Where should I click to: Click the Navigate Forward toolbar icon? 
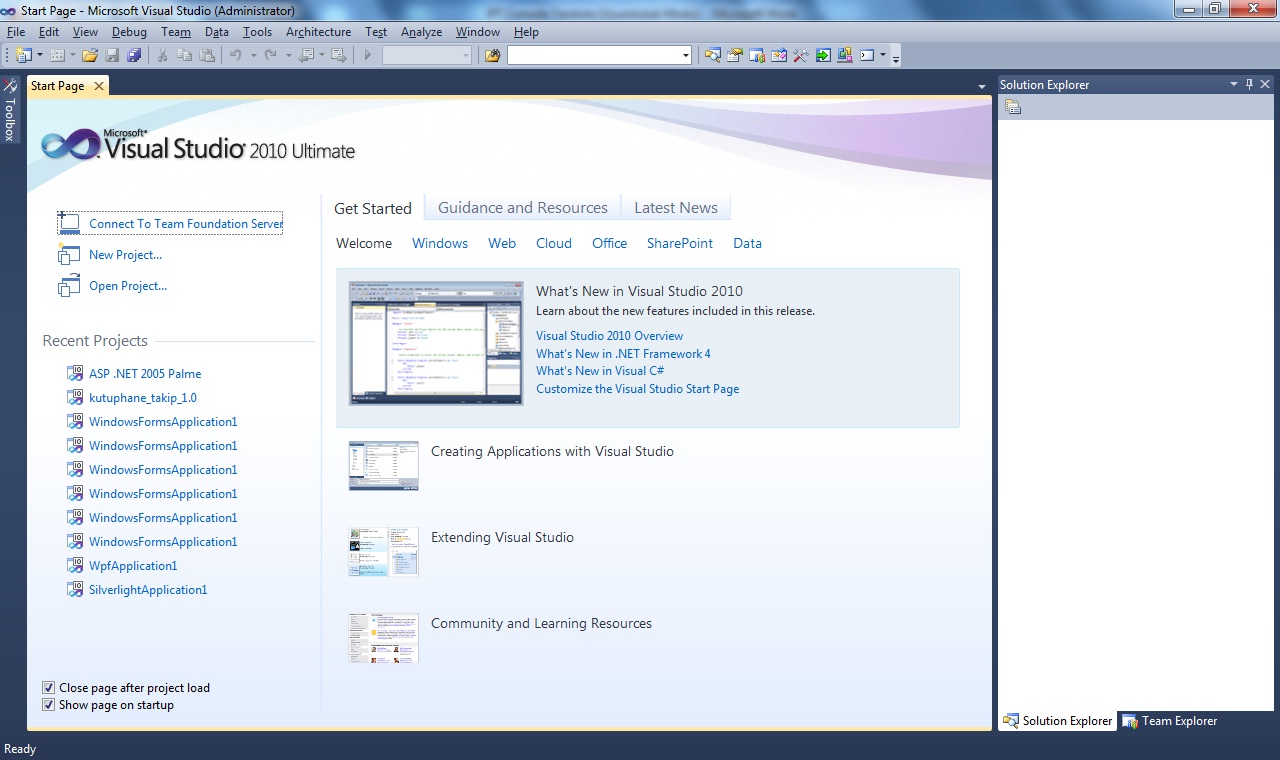[339, 56]
